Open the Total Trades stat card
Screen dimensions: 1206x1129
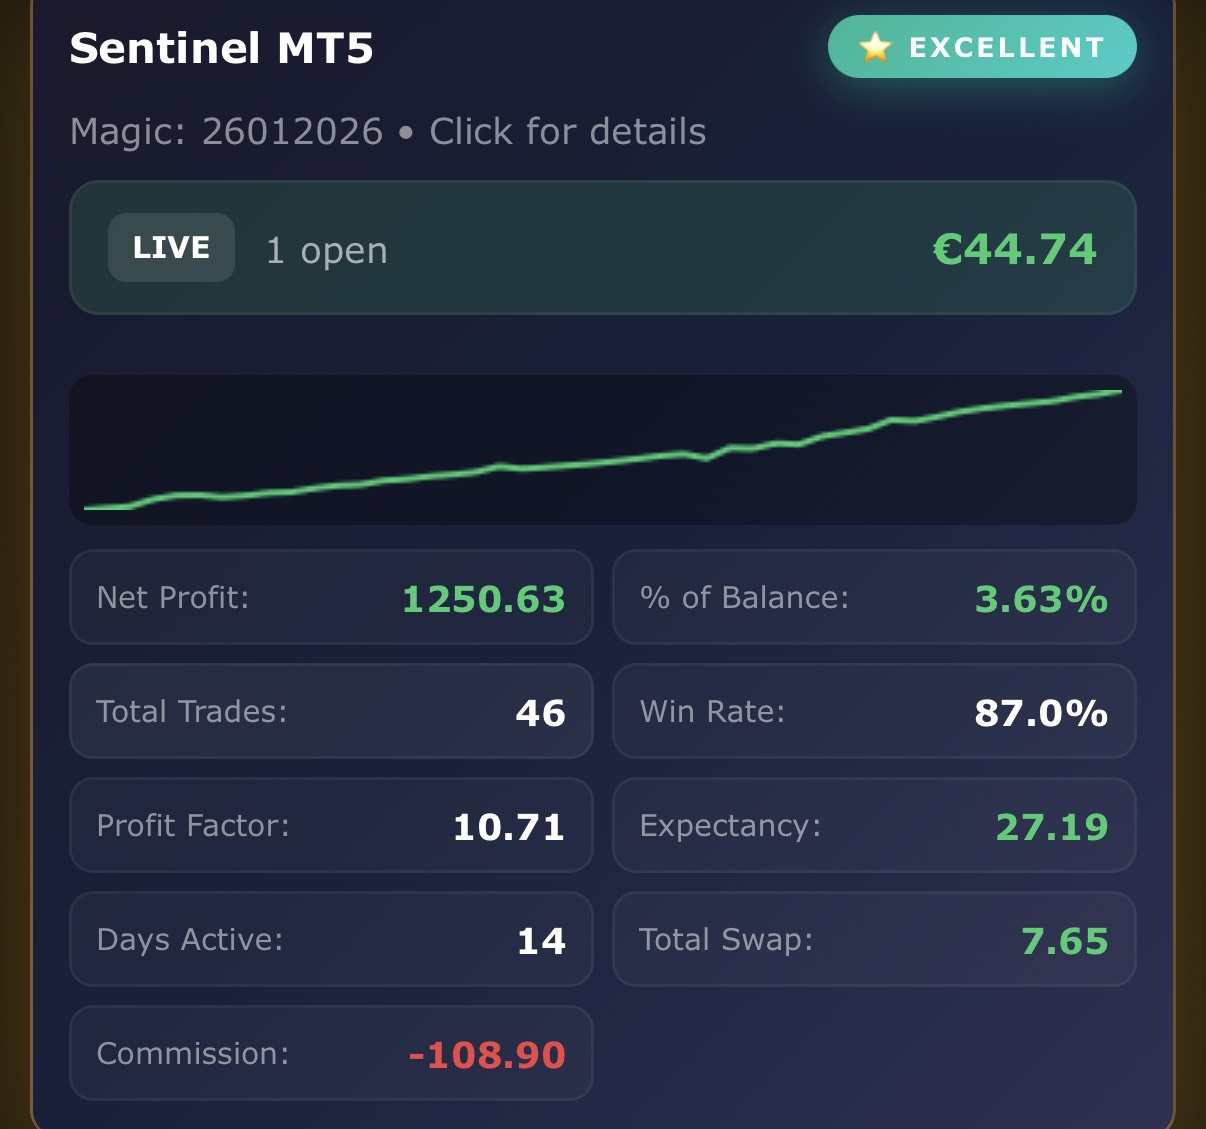pyautogui.click(x=331, y=712)
